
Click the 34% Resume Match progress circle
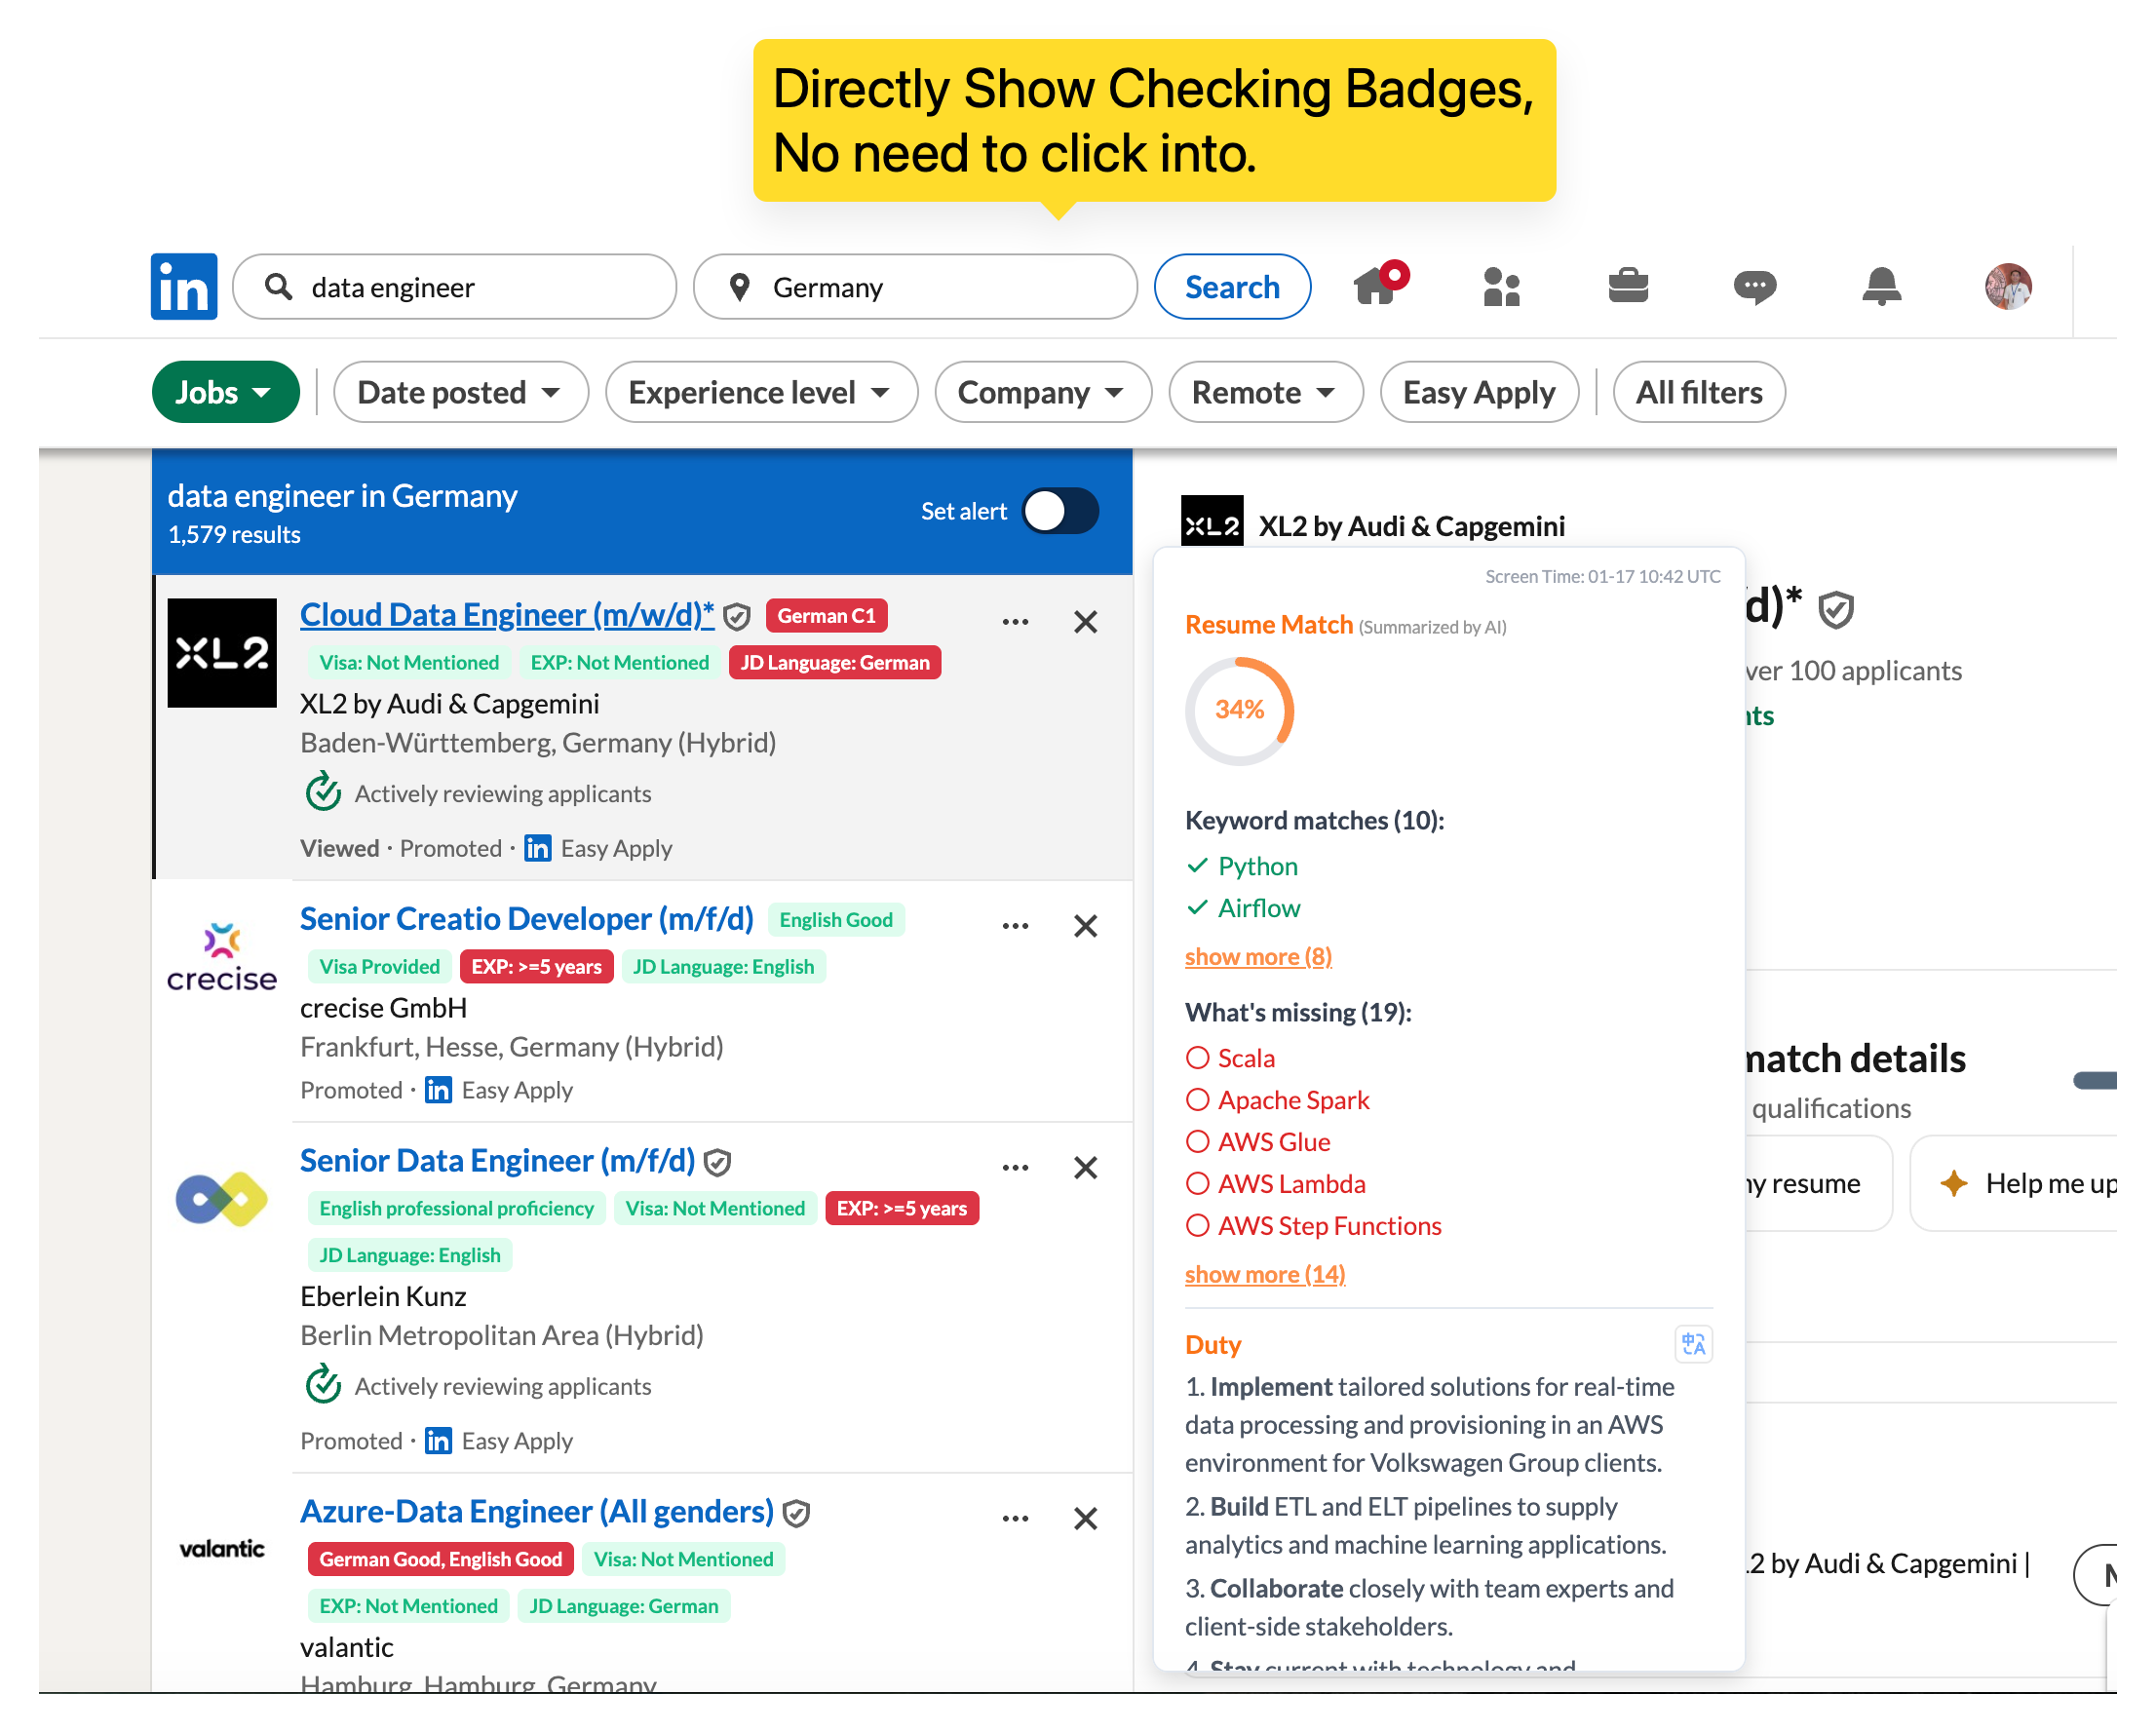(1240, 711)
